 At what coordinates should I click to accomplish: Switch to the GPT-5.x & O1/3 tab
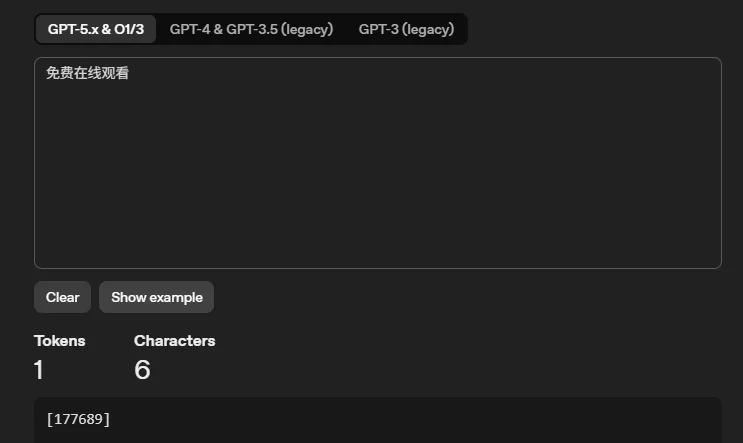click(96, 29)
